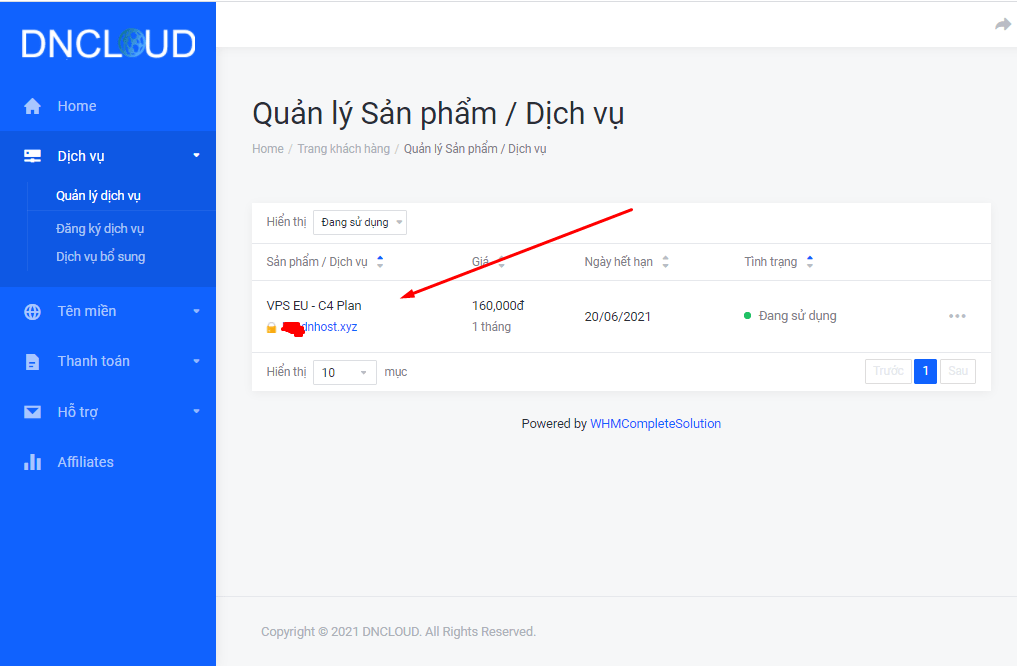
Task: Click the Home house icon in sidebar
Action: pos(33,106)
